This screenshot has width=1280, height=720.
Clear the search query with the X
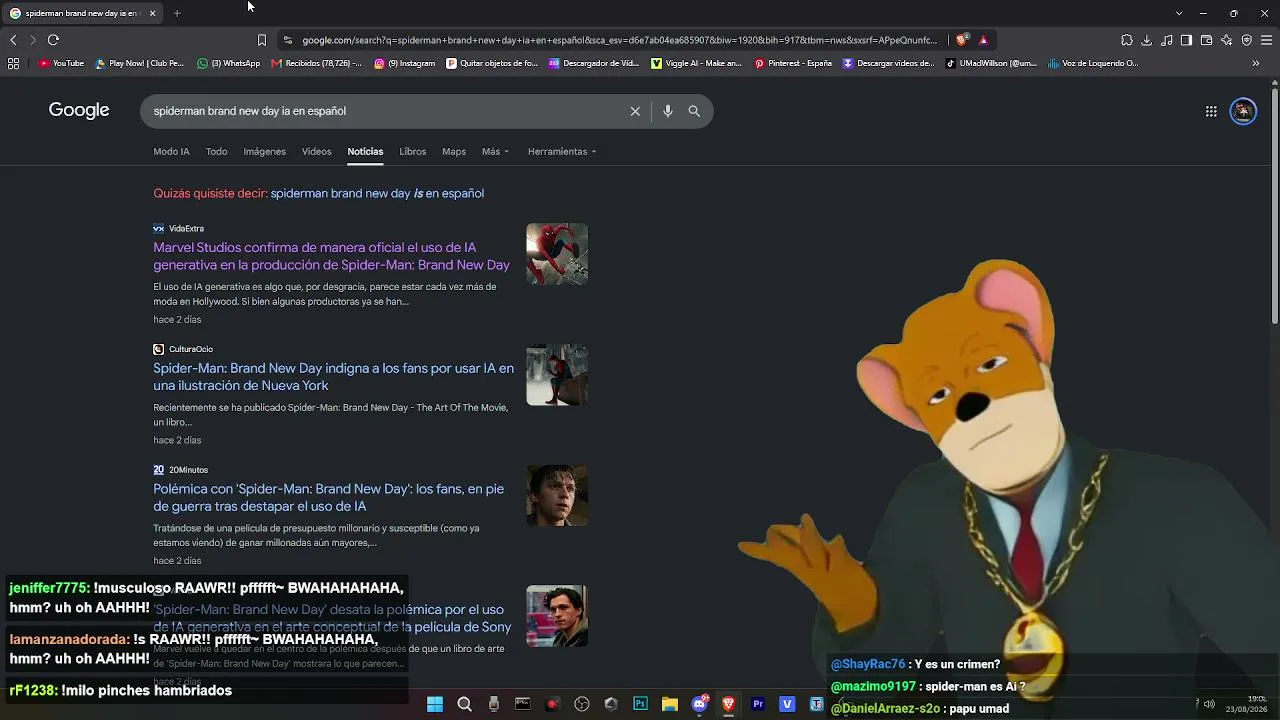(x=635, y=111)
